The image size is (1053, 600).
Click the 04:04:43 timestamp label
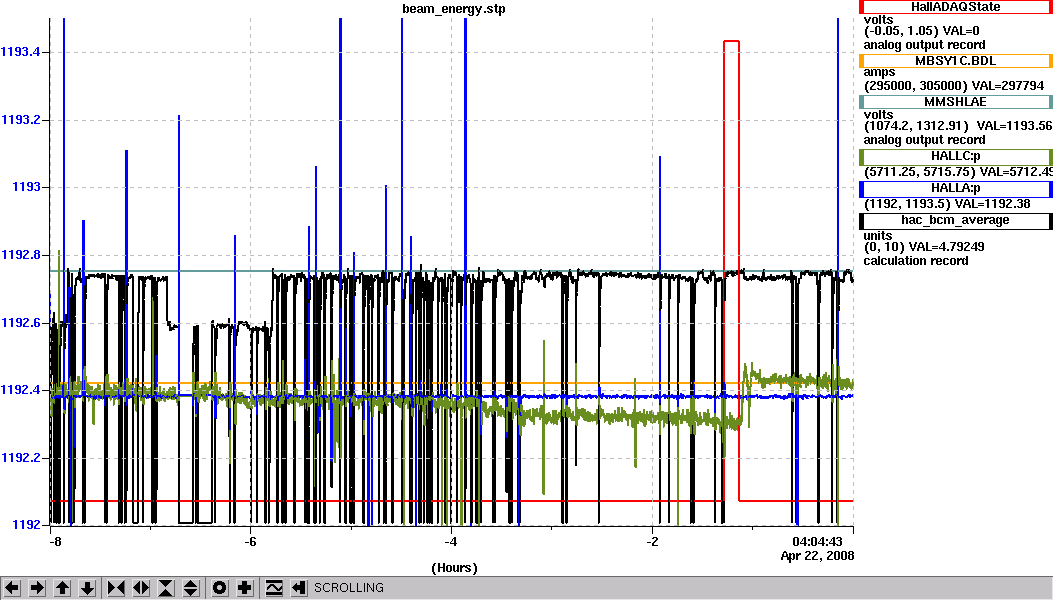(x=817, y=542)
